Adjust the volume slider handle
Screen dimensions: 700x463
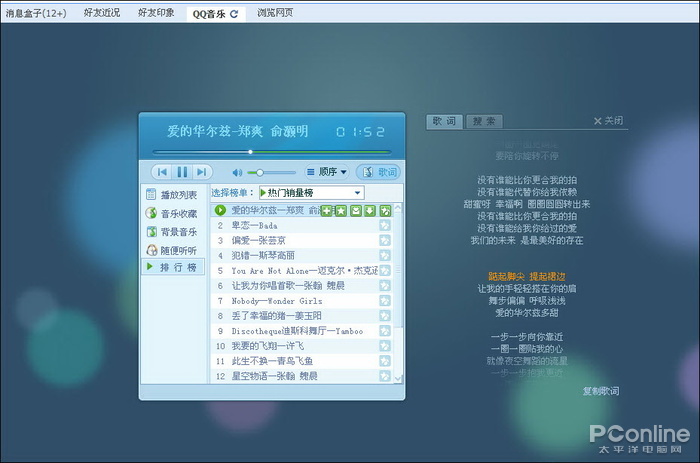click(x=259, y=172)
